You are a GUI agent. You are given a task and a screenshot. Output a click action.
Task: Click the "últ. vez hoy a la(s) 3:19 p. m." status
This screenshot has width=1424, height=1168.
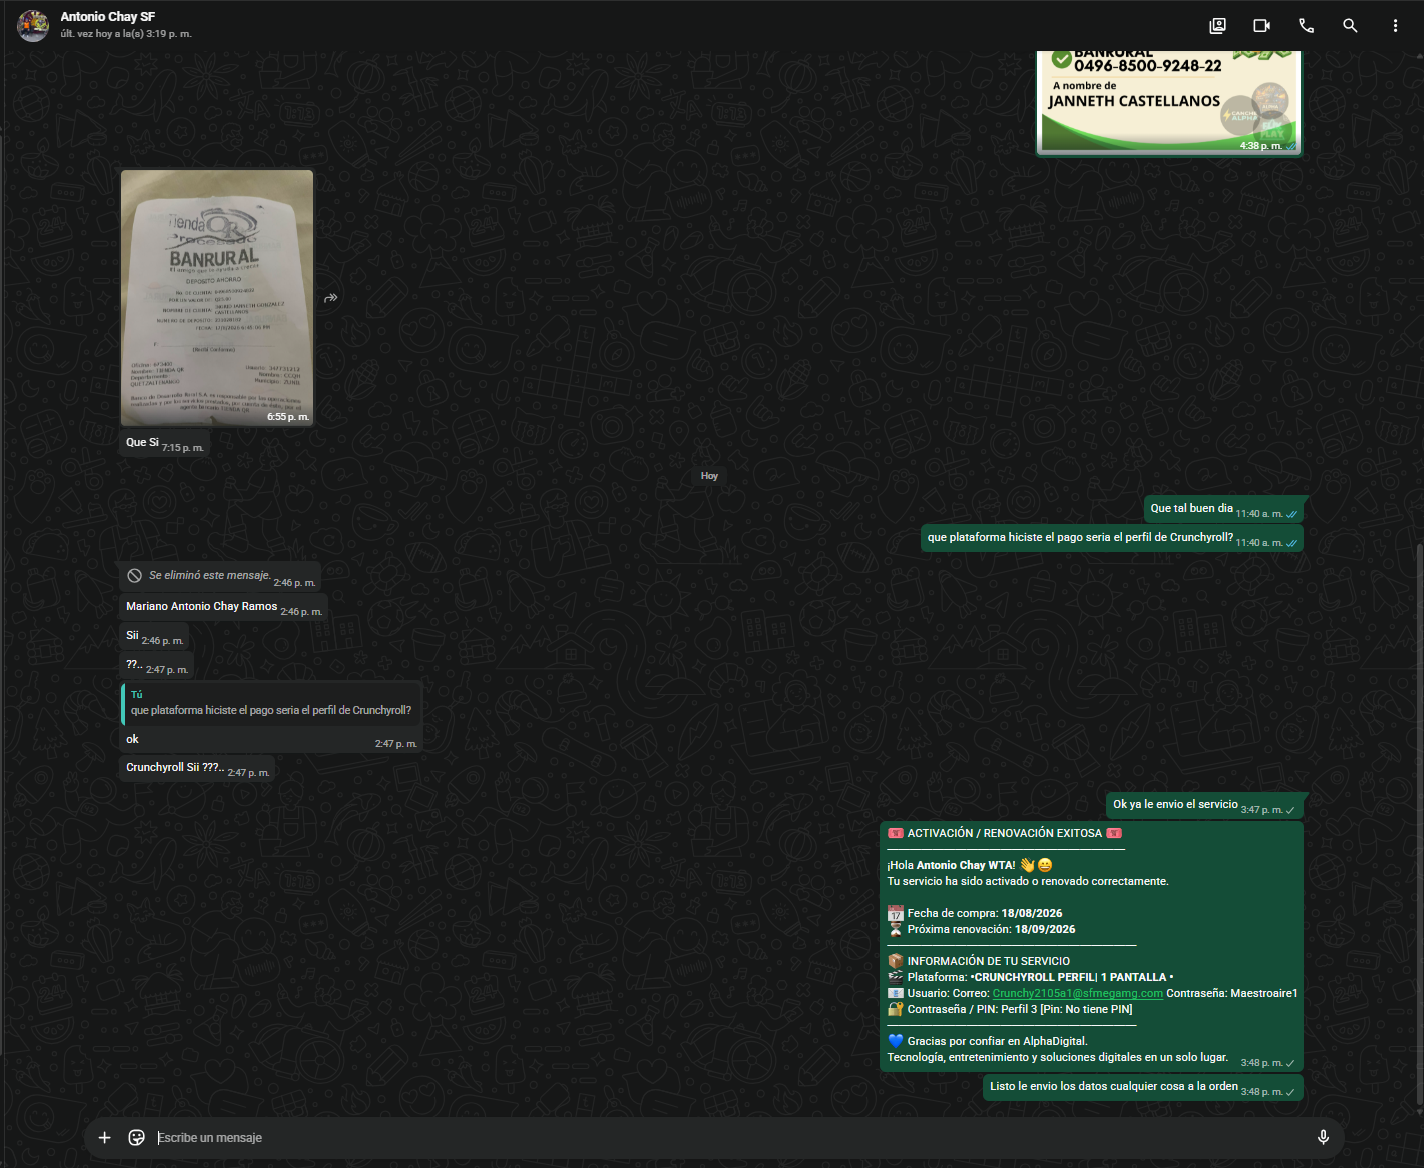pyautogui.click(x=126, y=34)
